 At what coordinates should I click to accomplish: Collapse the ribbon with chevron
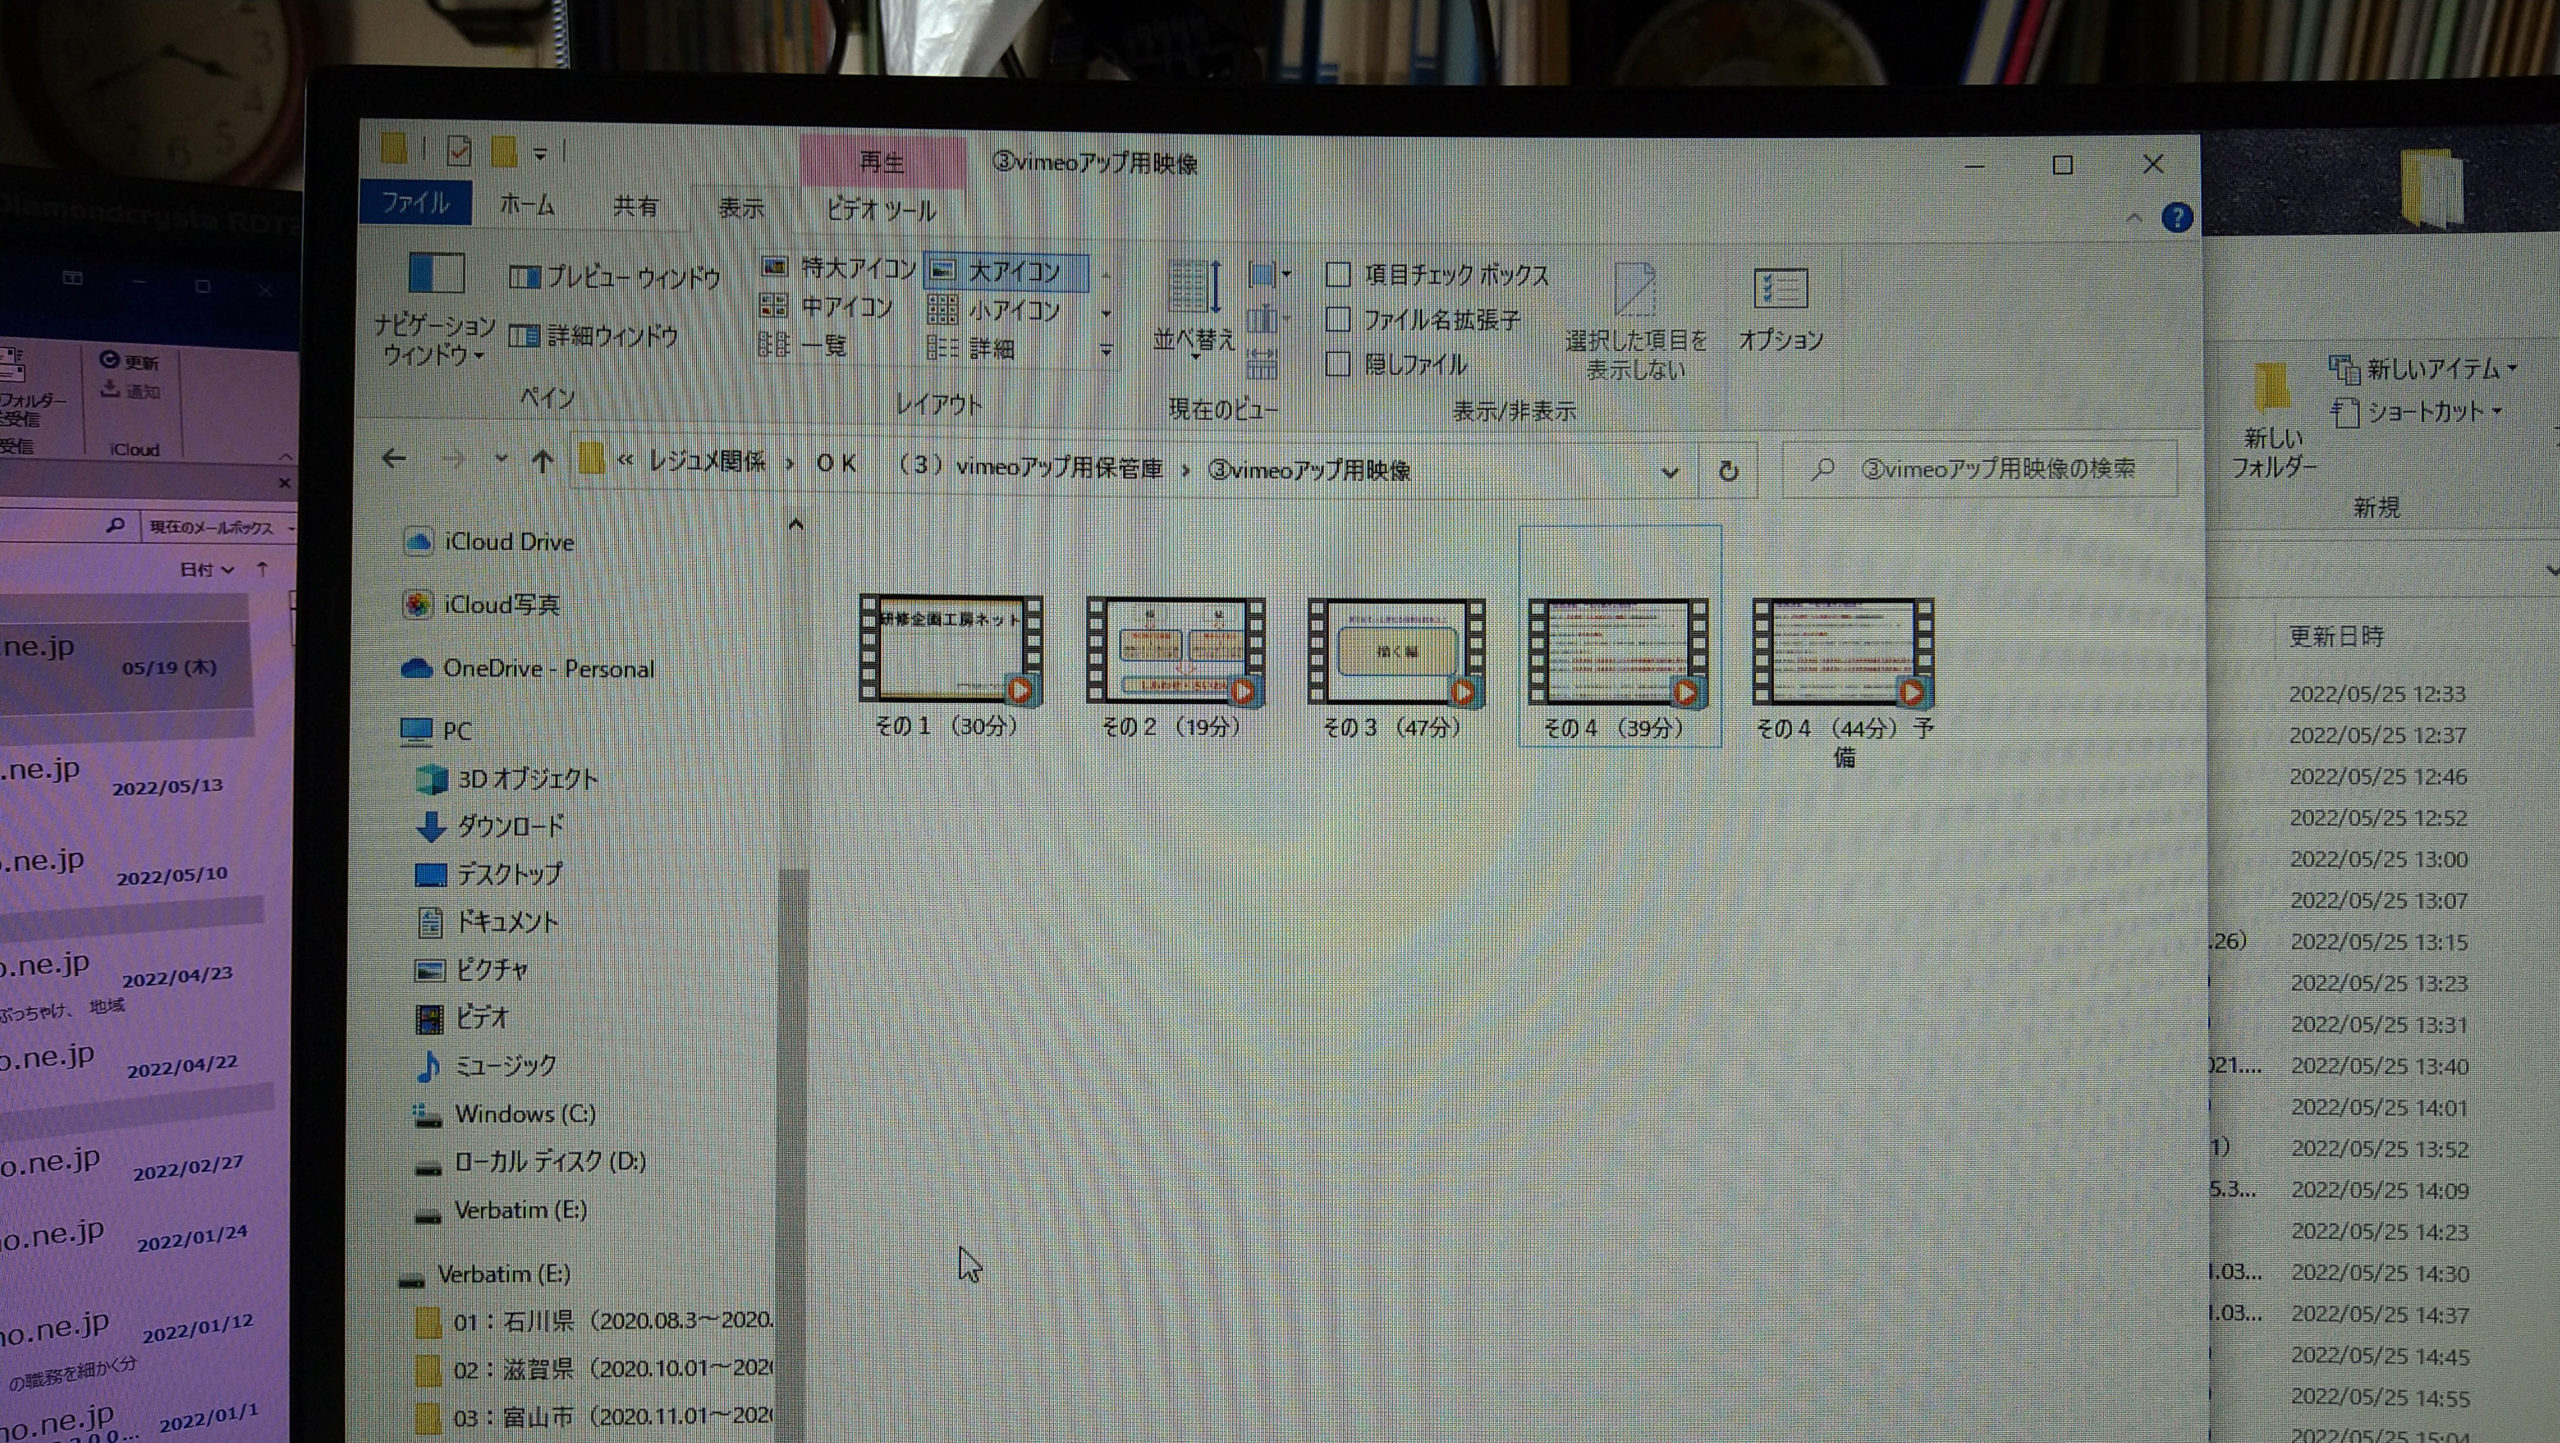[2134, 217]
